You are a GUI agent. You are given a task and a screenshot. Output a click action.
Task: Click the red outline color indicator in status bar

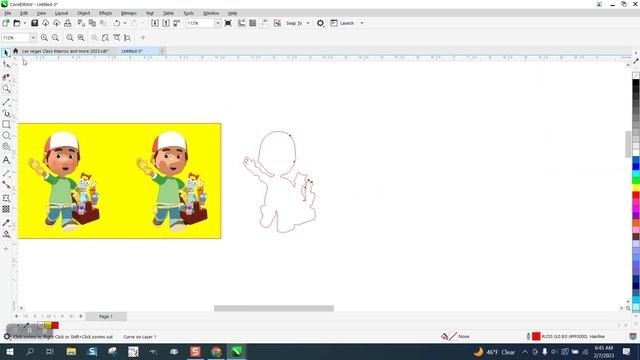tap(536, 336)
